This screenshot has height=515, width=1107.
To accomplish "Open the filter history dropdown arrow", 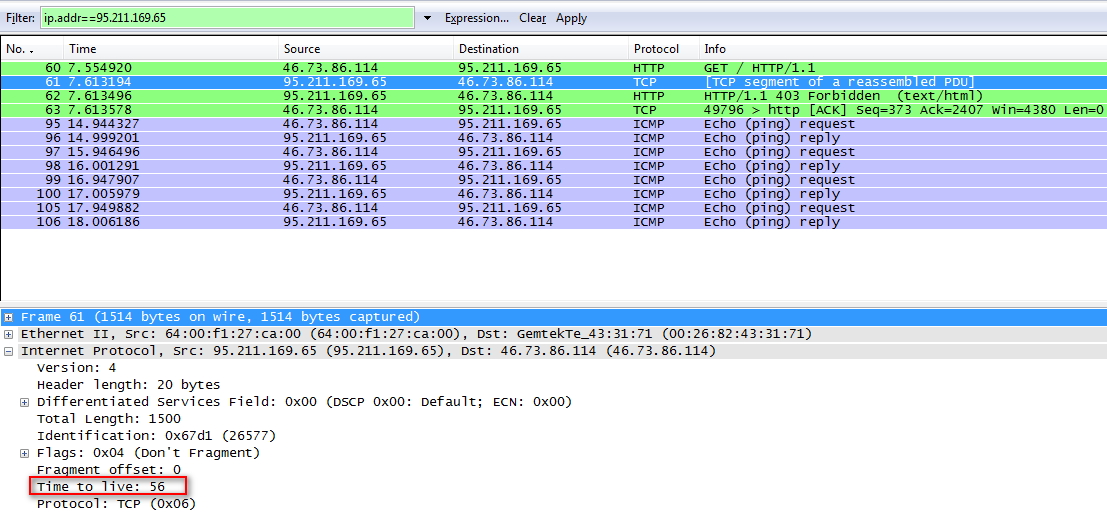I will coord(428,18).
